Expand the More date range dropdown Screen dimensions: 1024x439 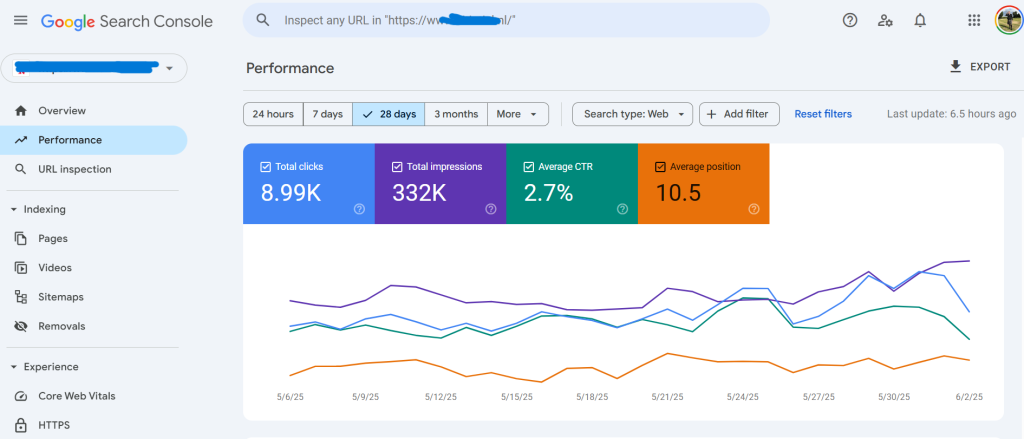pos(518,114)
